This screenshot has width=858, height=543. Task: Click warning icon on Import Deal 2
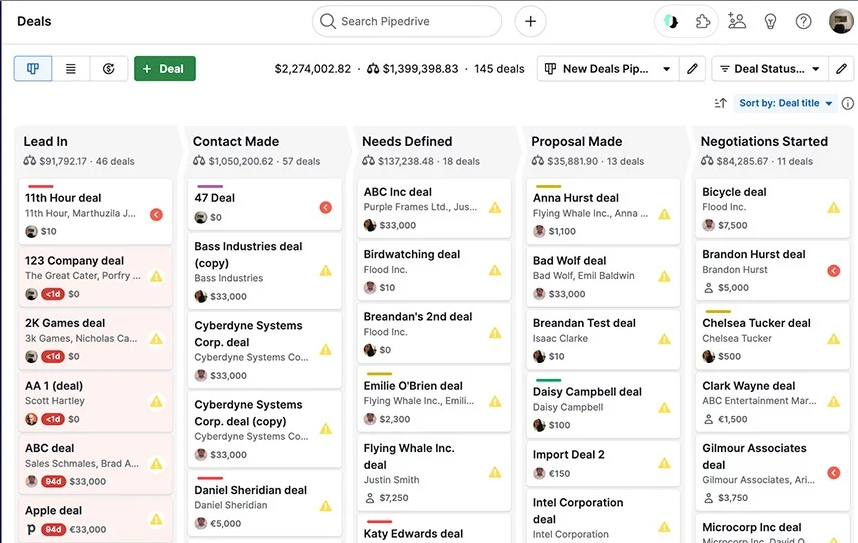coord(664,463)
